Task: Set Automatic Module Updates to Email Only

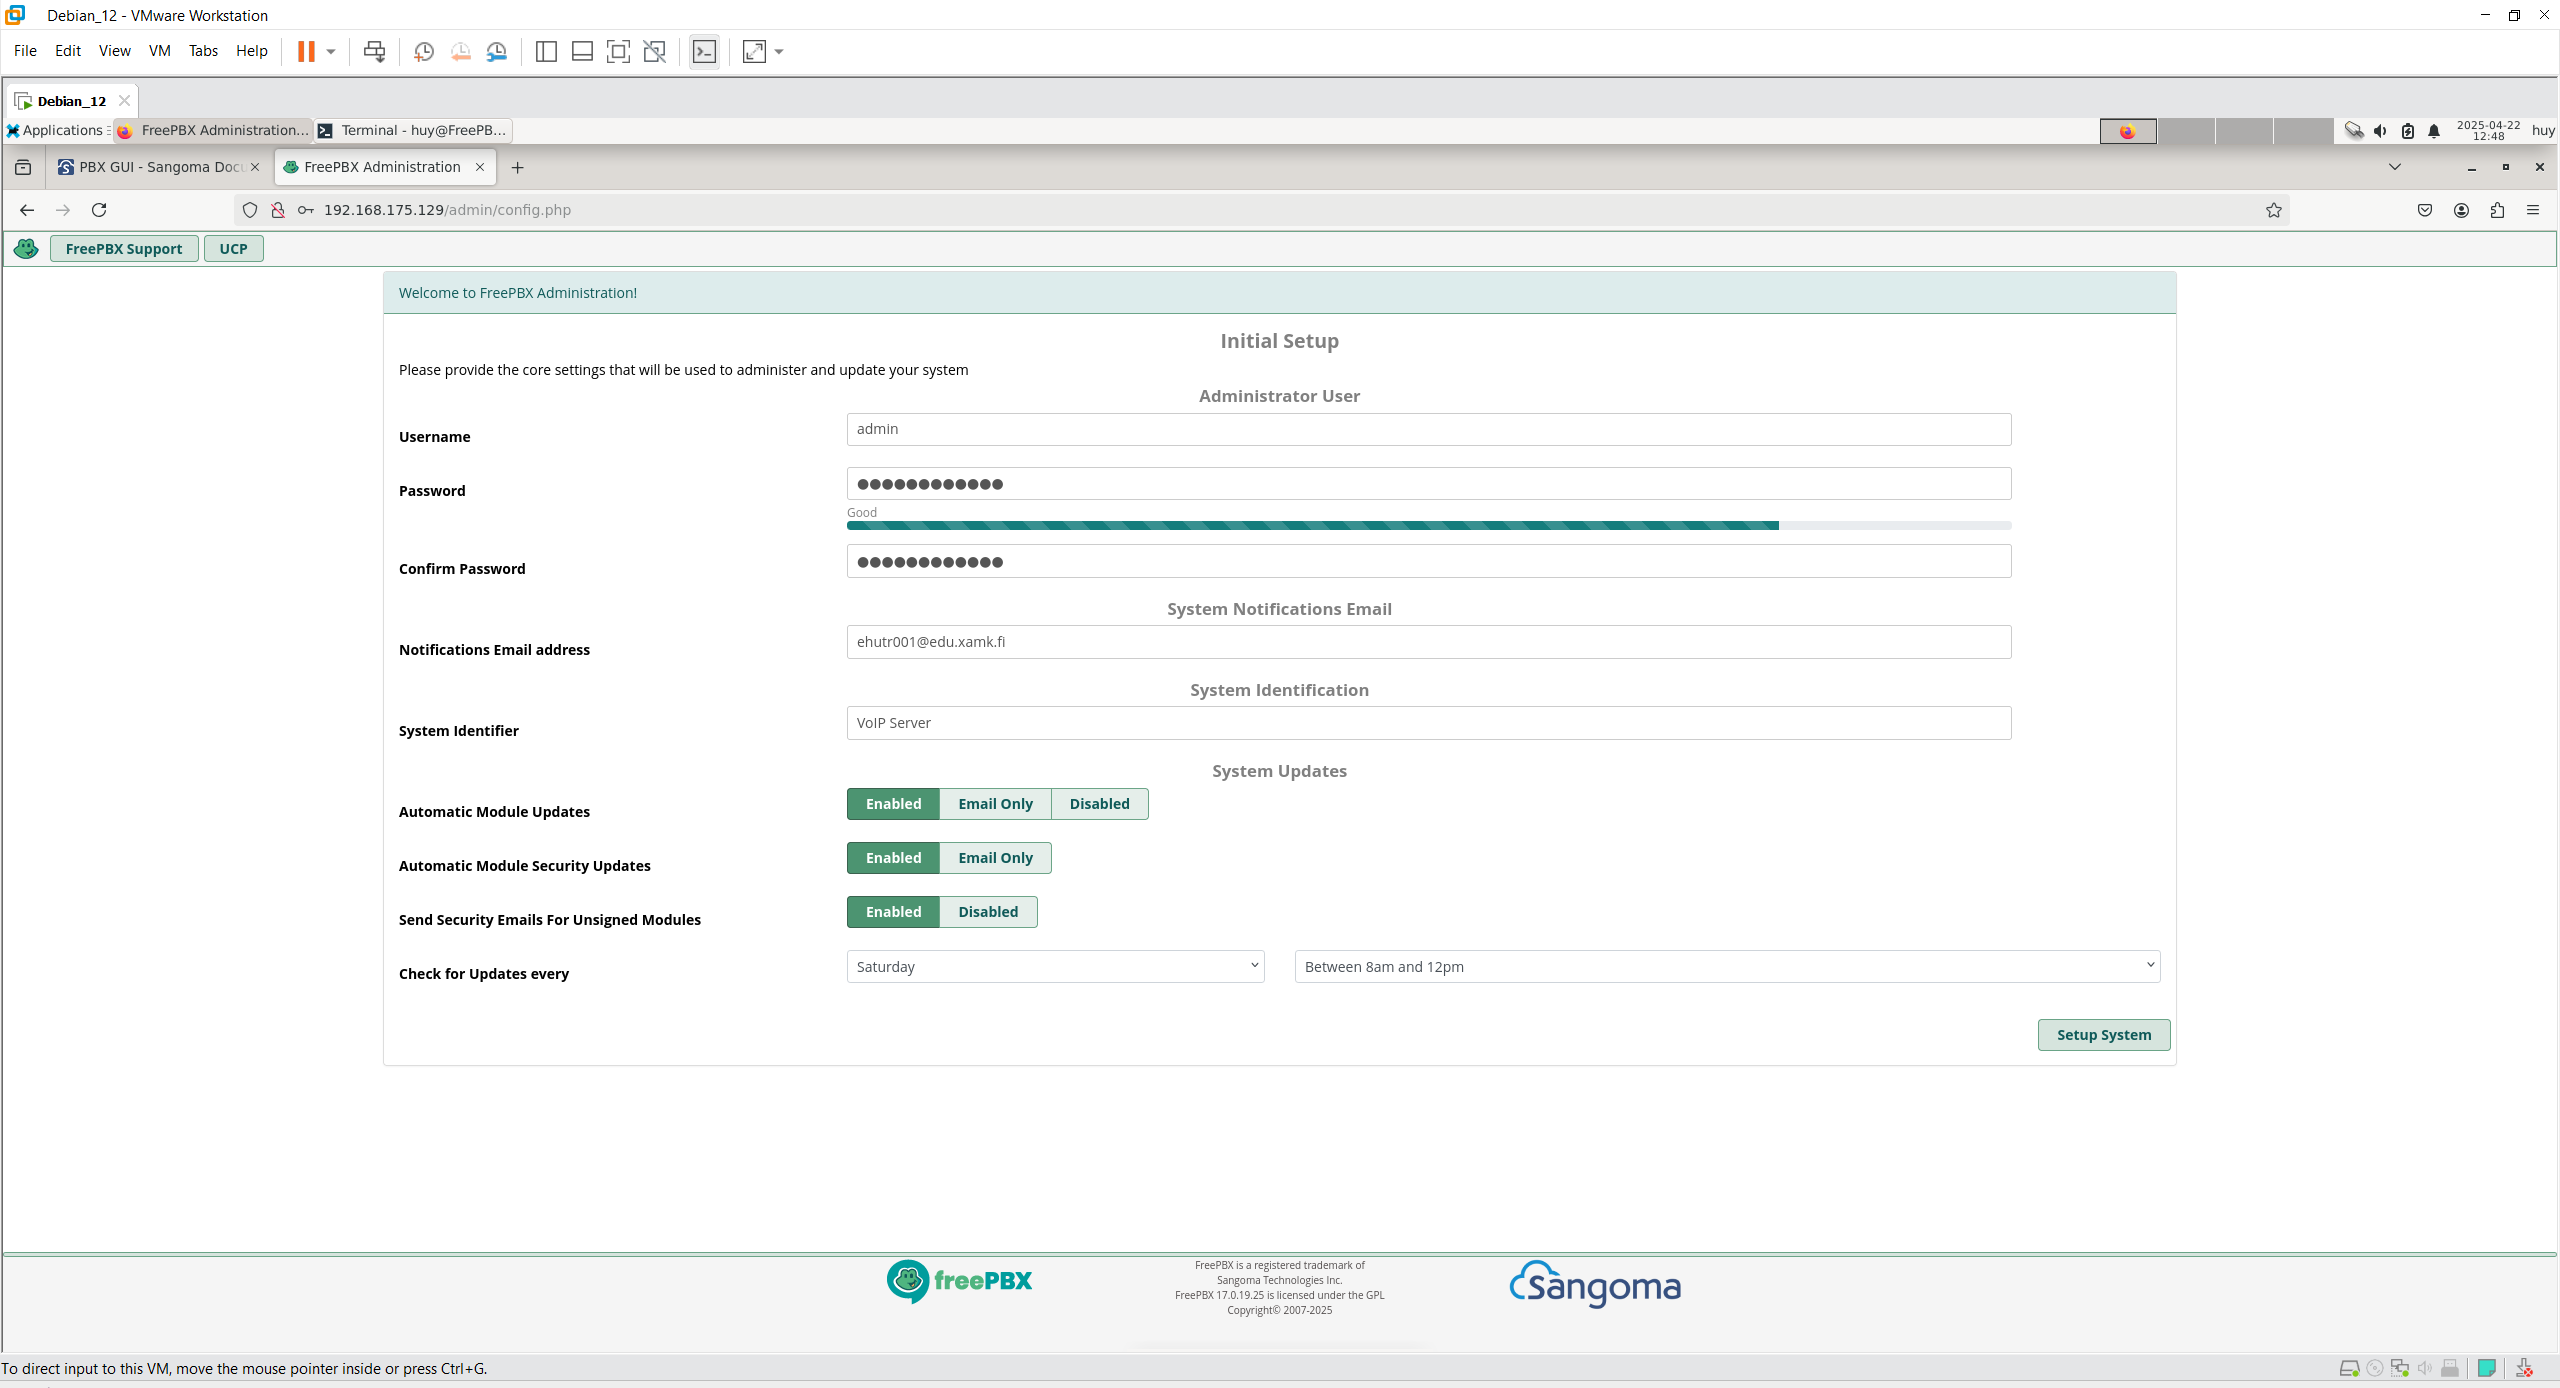Action: pyautogui.click(x=995, y=804)
